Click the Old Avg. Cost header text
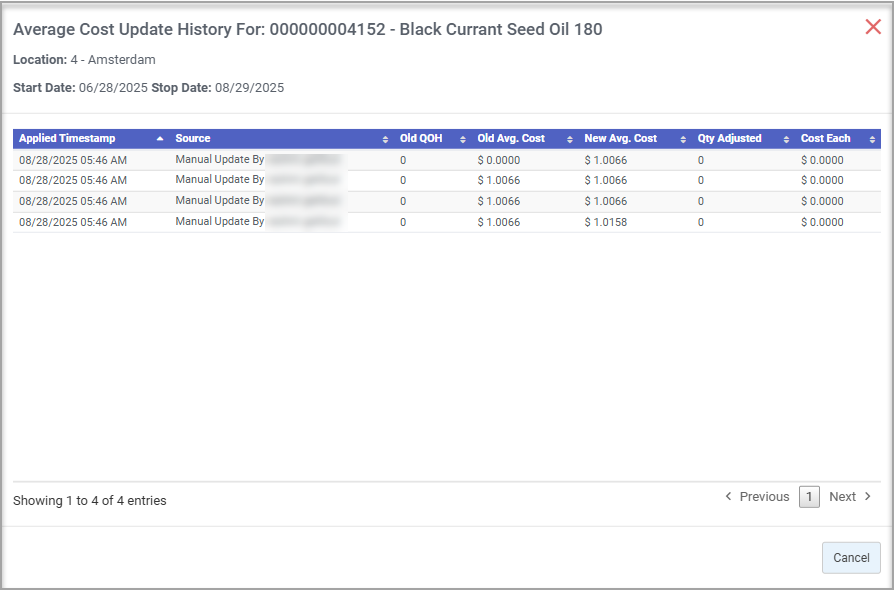Viewport: 894px width, 590px height. coord(511,139)
